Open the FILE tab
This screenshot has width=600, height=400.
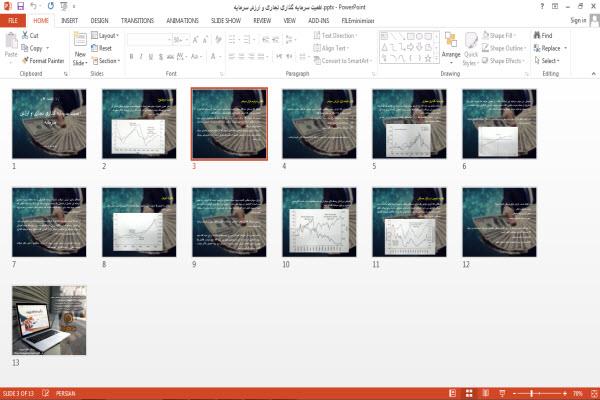coord(13,20)
